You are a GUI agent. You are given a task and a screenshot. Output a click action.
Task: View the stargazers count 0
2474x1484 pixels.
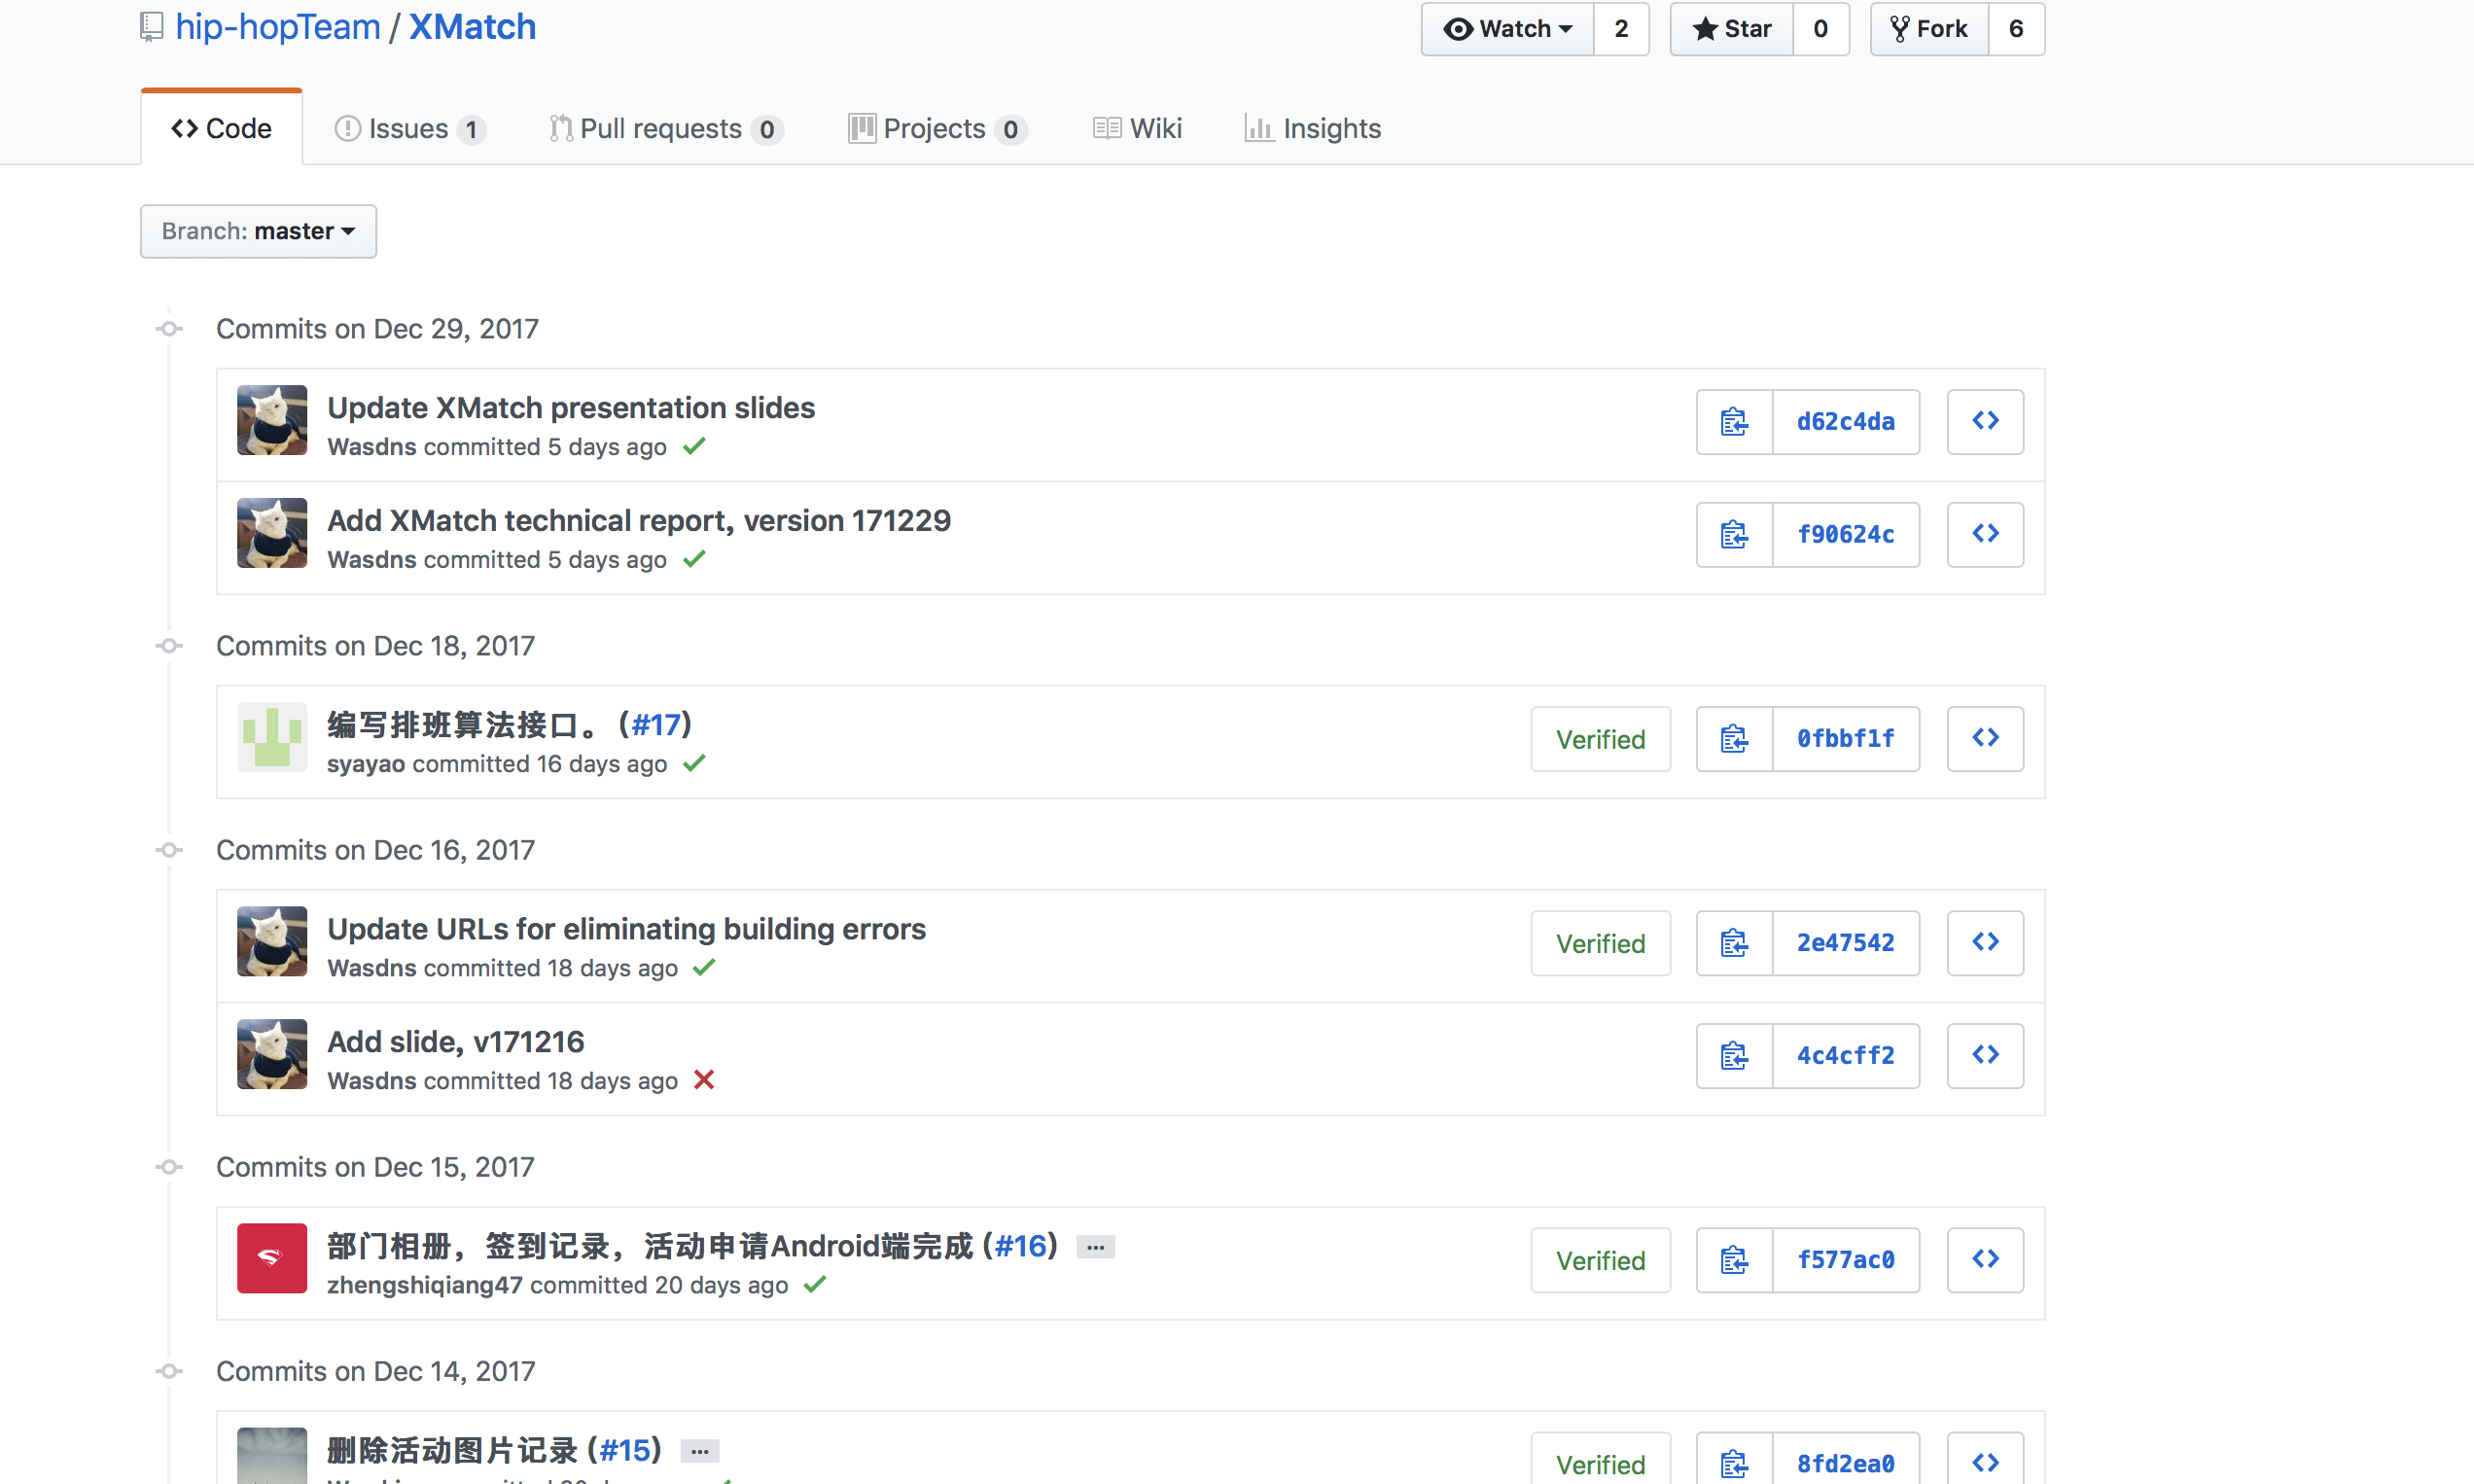click(x=1821, y=29)
